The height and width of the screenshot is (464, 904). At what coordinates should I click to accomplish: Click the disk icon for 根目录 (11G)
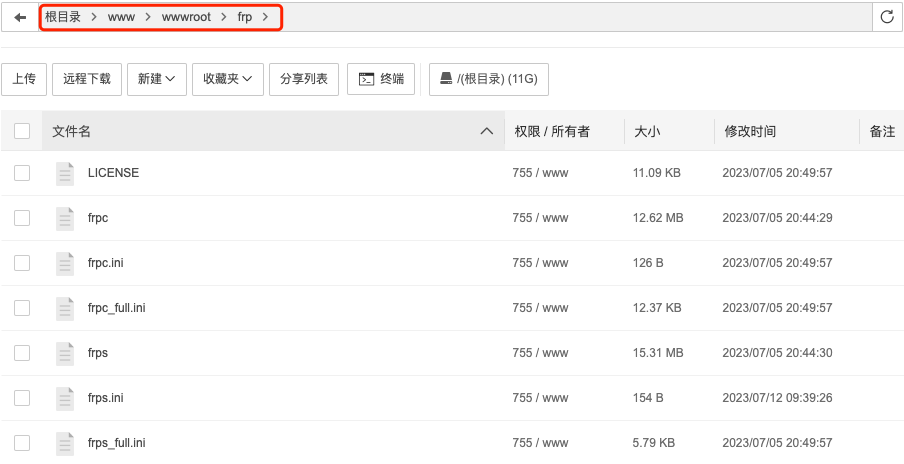pyautogui.click(x=446, y=79)
